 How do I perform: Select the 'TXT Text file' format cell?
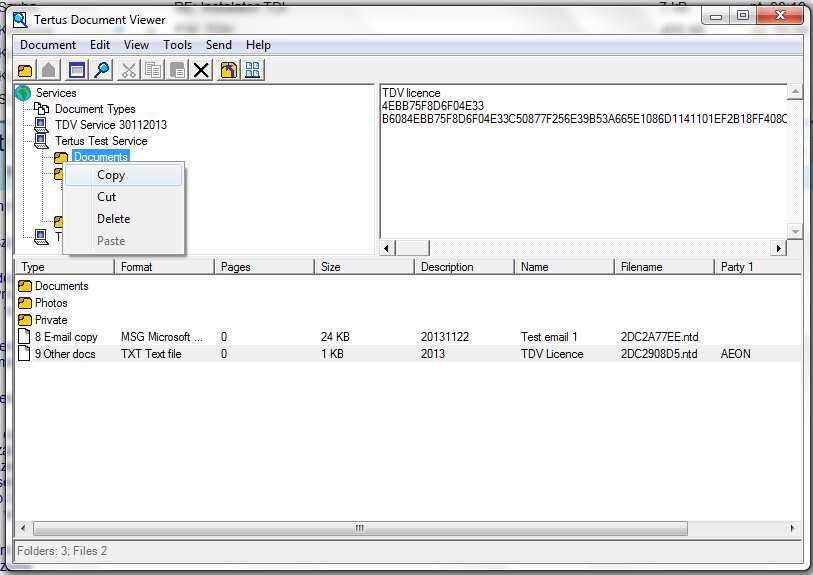tap(151, 354)
